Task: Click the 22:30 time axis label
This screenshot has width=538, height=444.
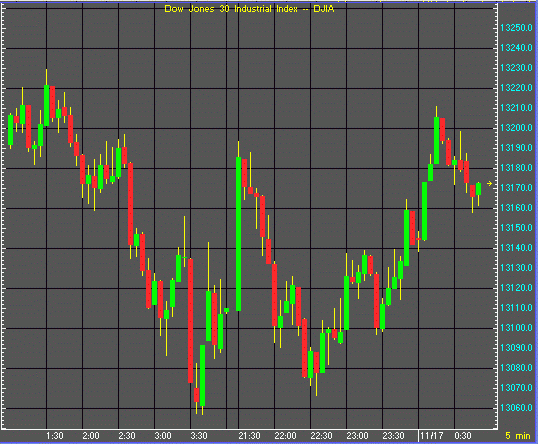Action: (x=321, y=436)
